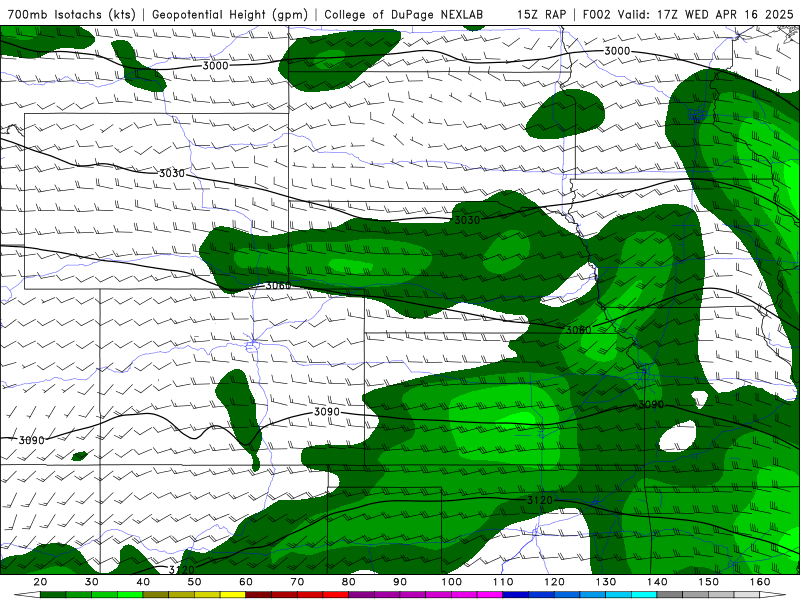Click the 90 label on the colour scale

(x=400, y=582)
